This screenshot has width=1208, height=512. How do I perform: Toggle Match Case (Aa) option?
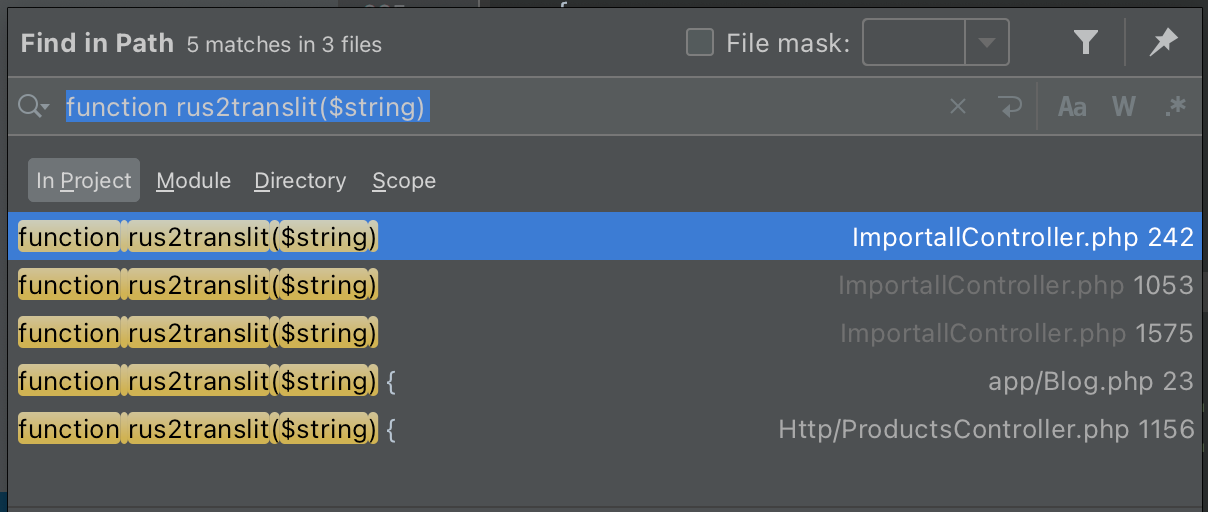[x=1072, y=106]
